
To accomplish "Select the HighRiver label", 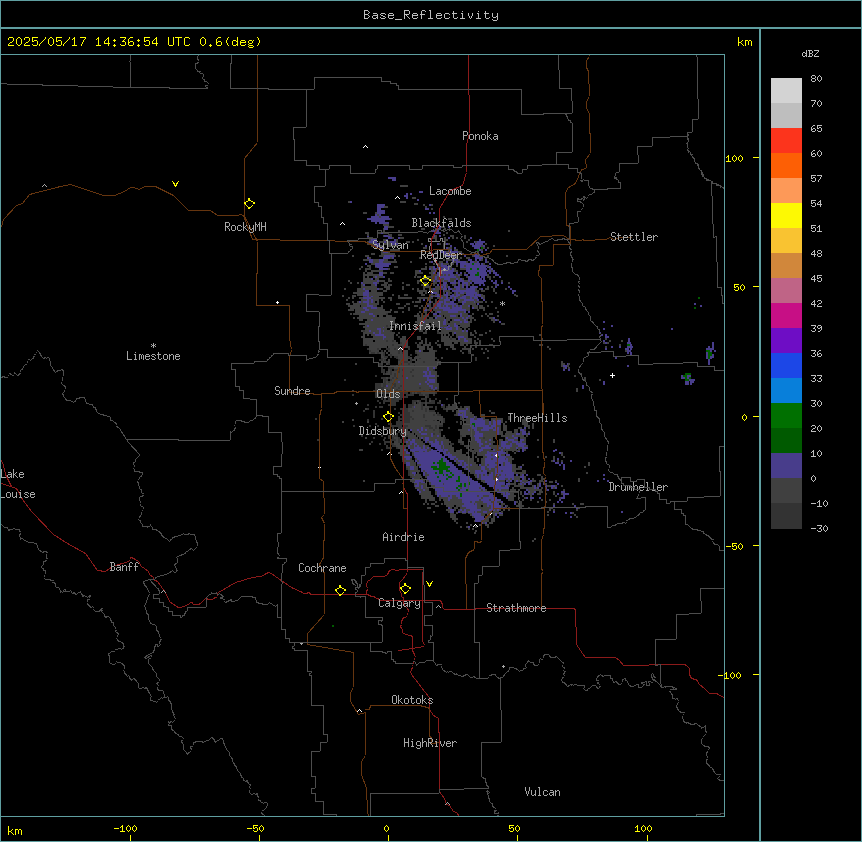I will [x=430, y=743].
